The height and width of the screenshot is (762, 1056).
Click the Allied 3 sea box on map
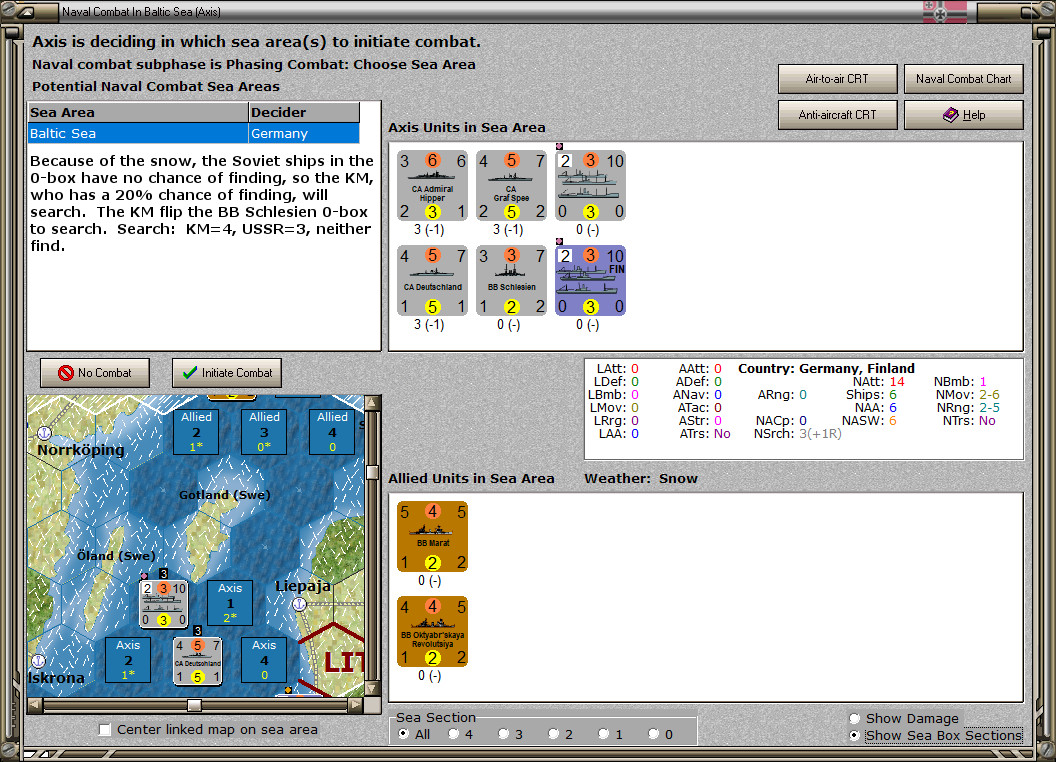click(264, 432)
